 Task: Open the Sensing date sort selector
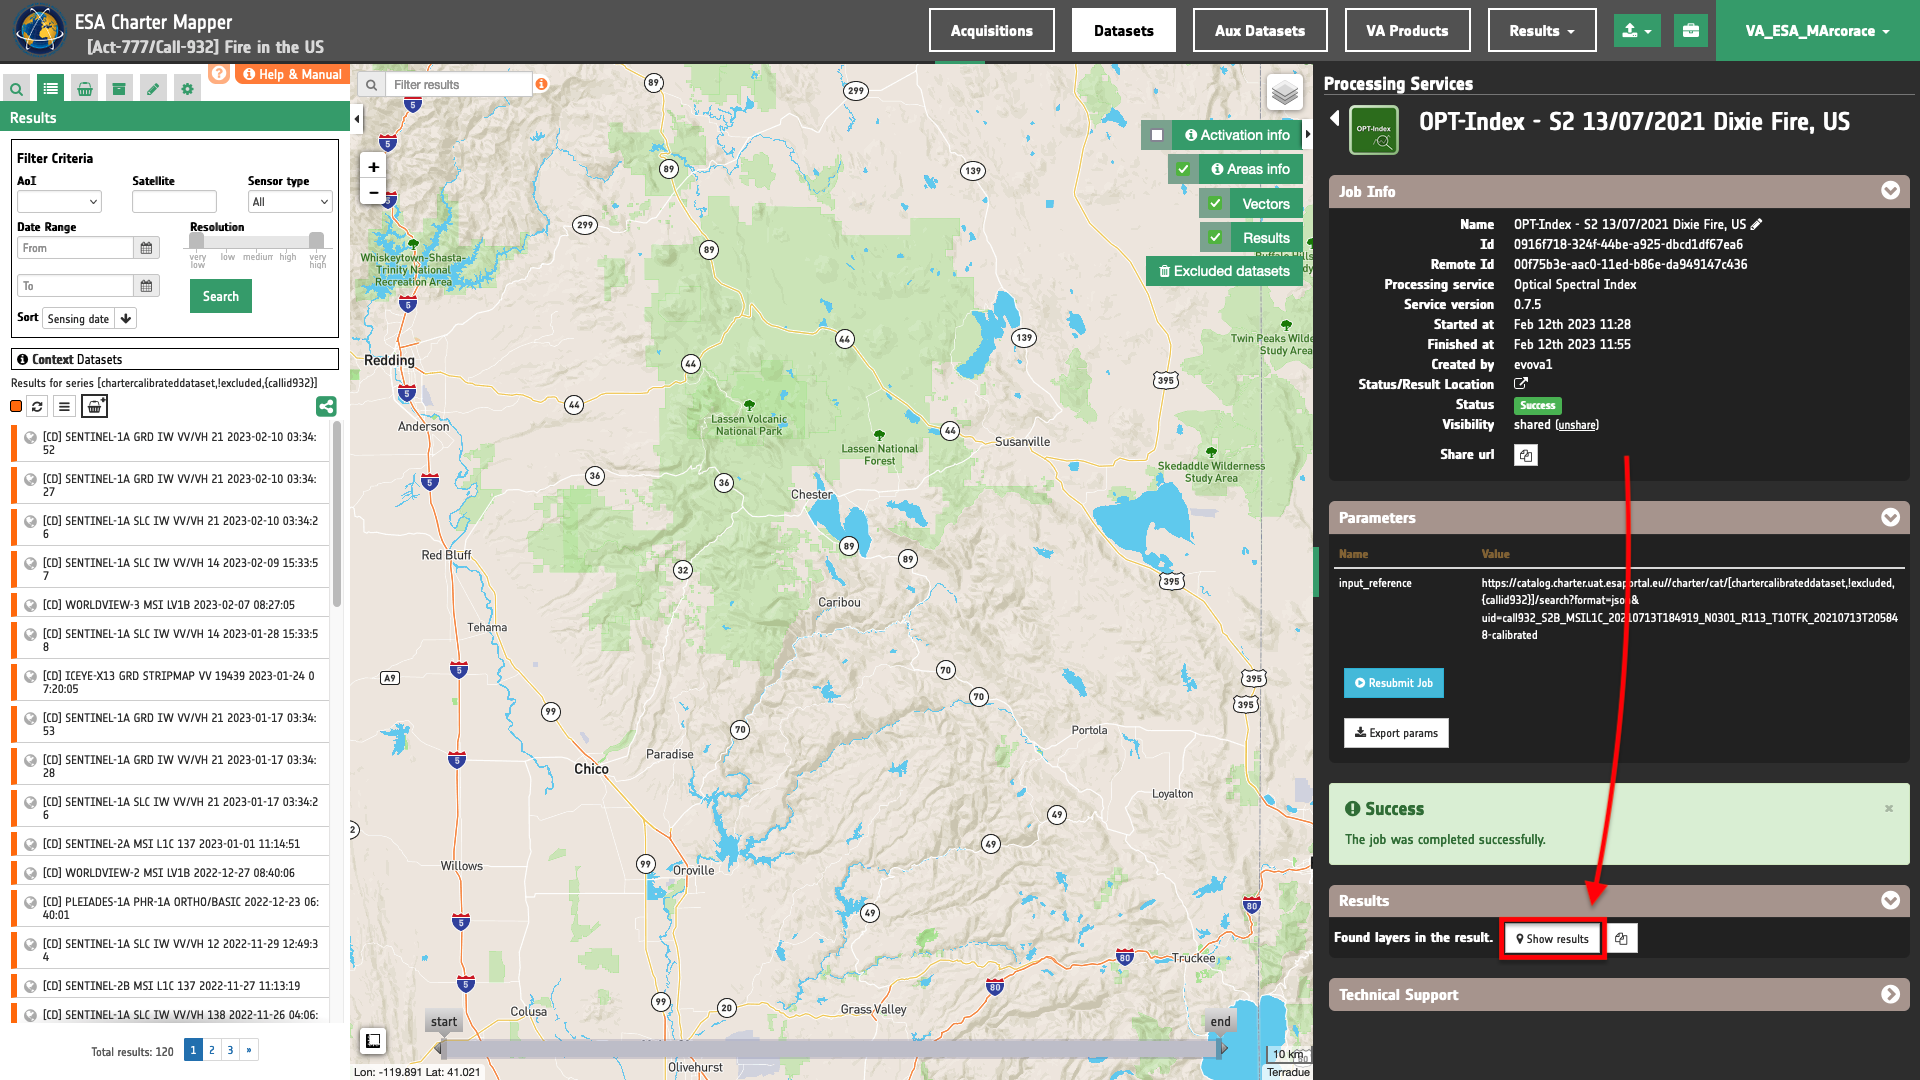[79, 319]
